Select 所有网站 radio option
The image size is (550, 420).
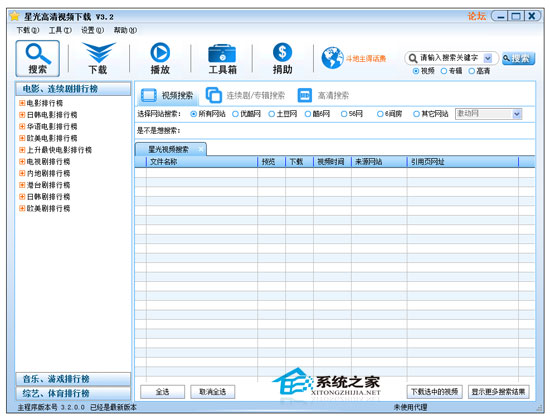[x=193, y=114]
